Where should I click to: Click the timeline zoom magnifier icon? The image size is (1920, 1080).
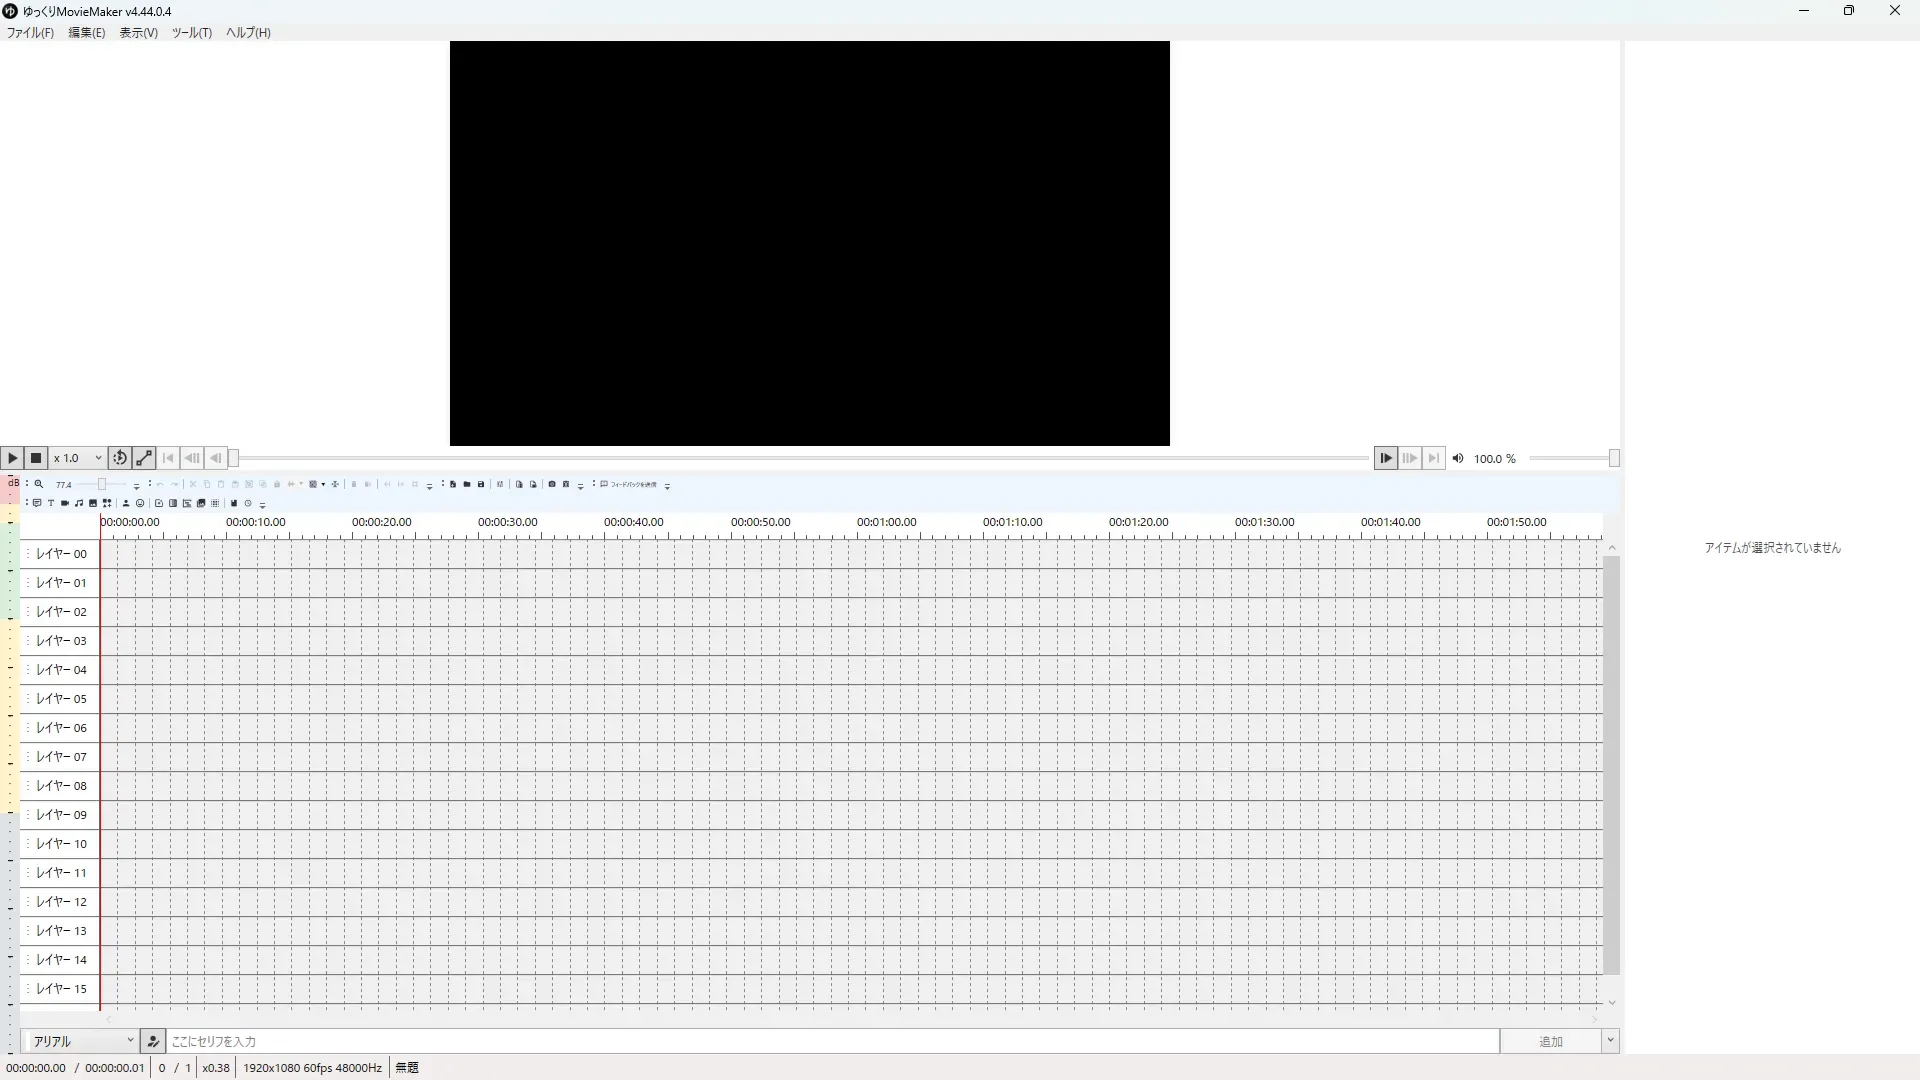tap(39, 484)
